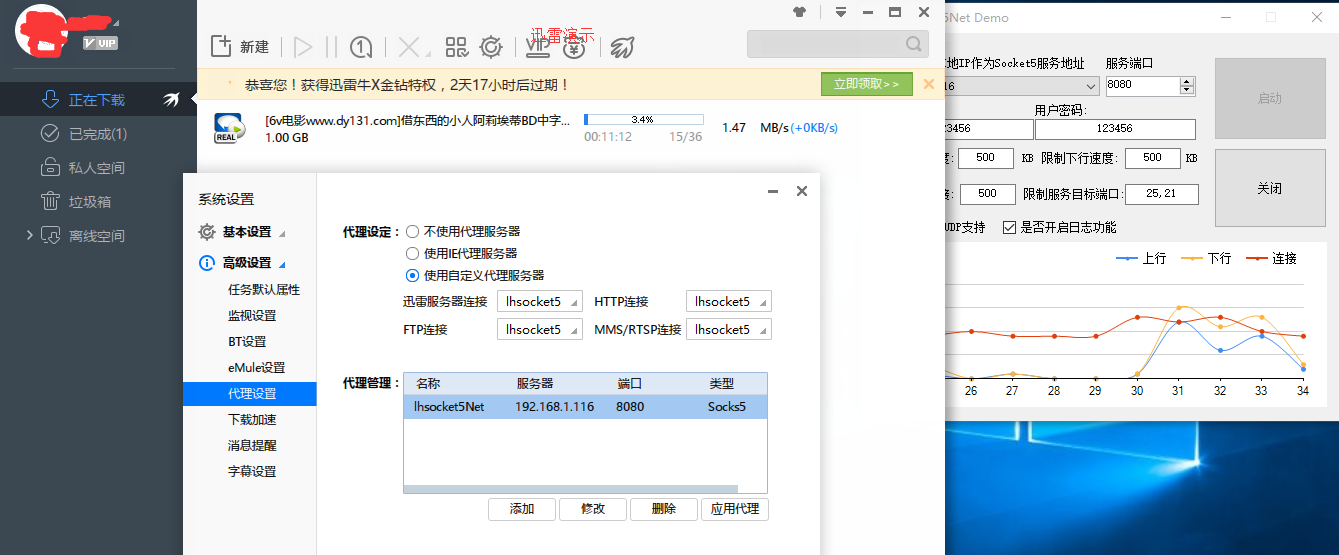The width and height of the screenshot is (1339, 555).
Task: Open the small arrow beside the delete icon
Action: point(426,55)
